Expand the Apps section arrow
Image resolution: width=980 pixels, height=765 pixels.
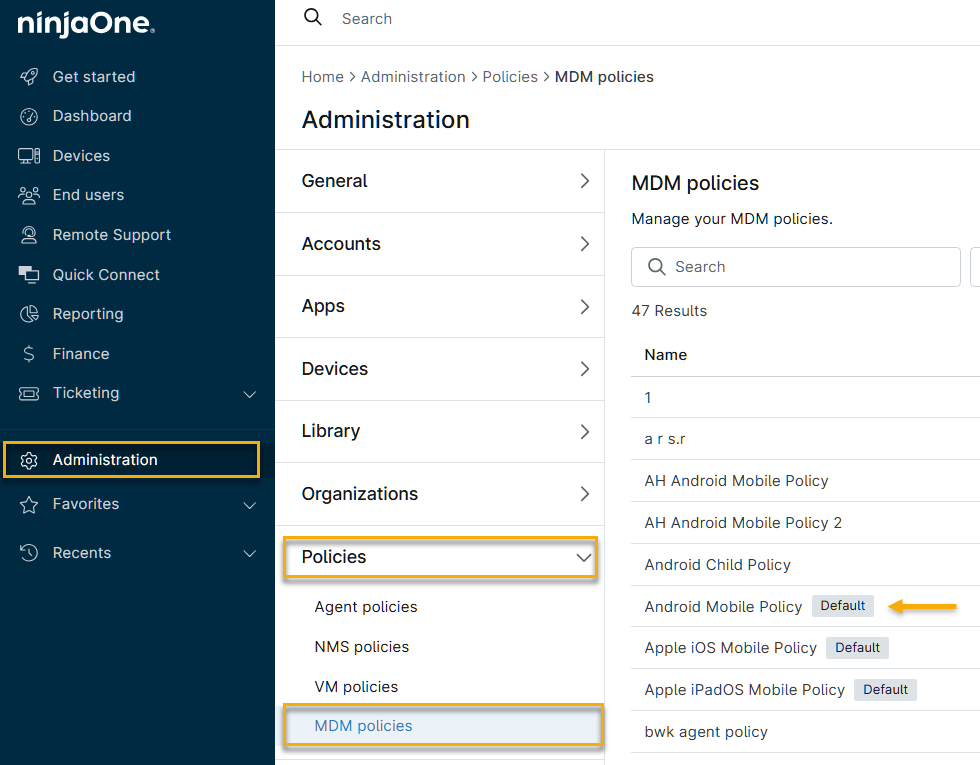[x=584, y=307]
